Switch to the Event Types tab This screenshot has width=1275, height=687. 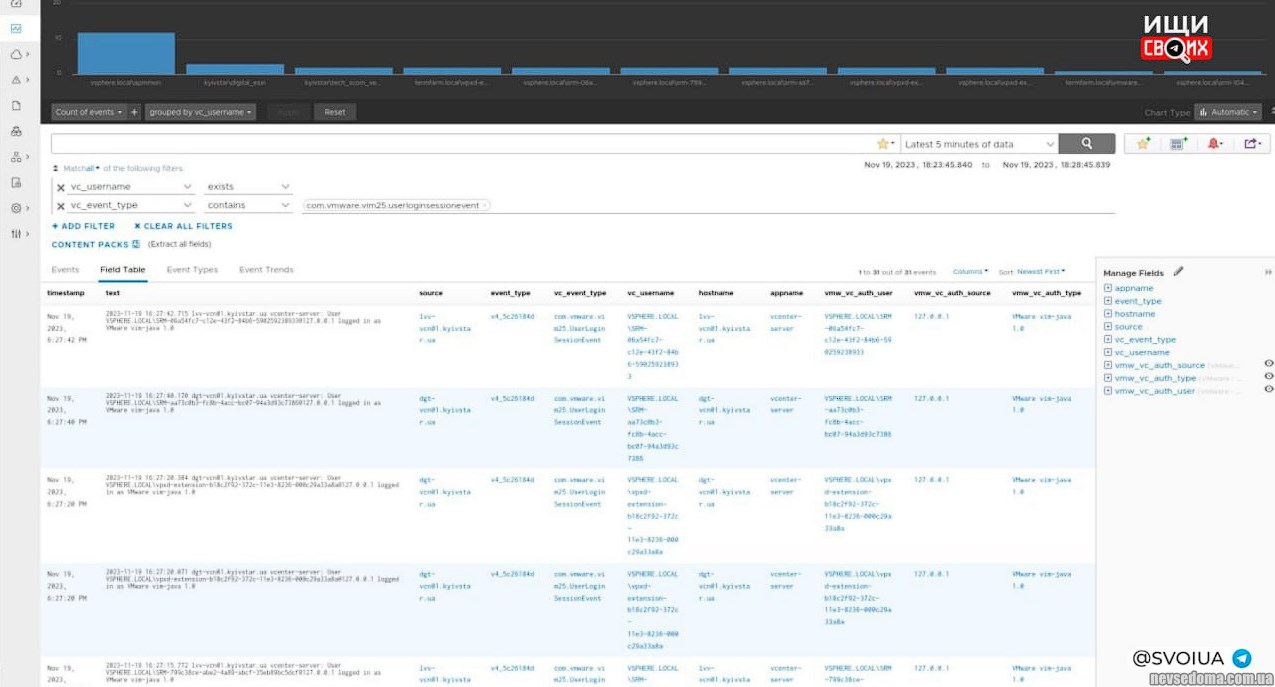tap(192, 270)
